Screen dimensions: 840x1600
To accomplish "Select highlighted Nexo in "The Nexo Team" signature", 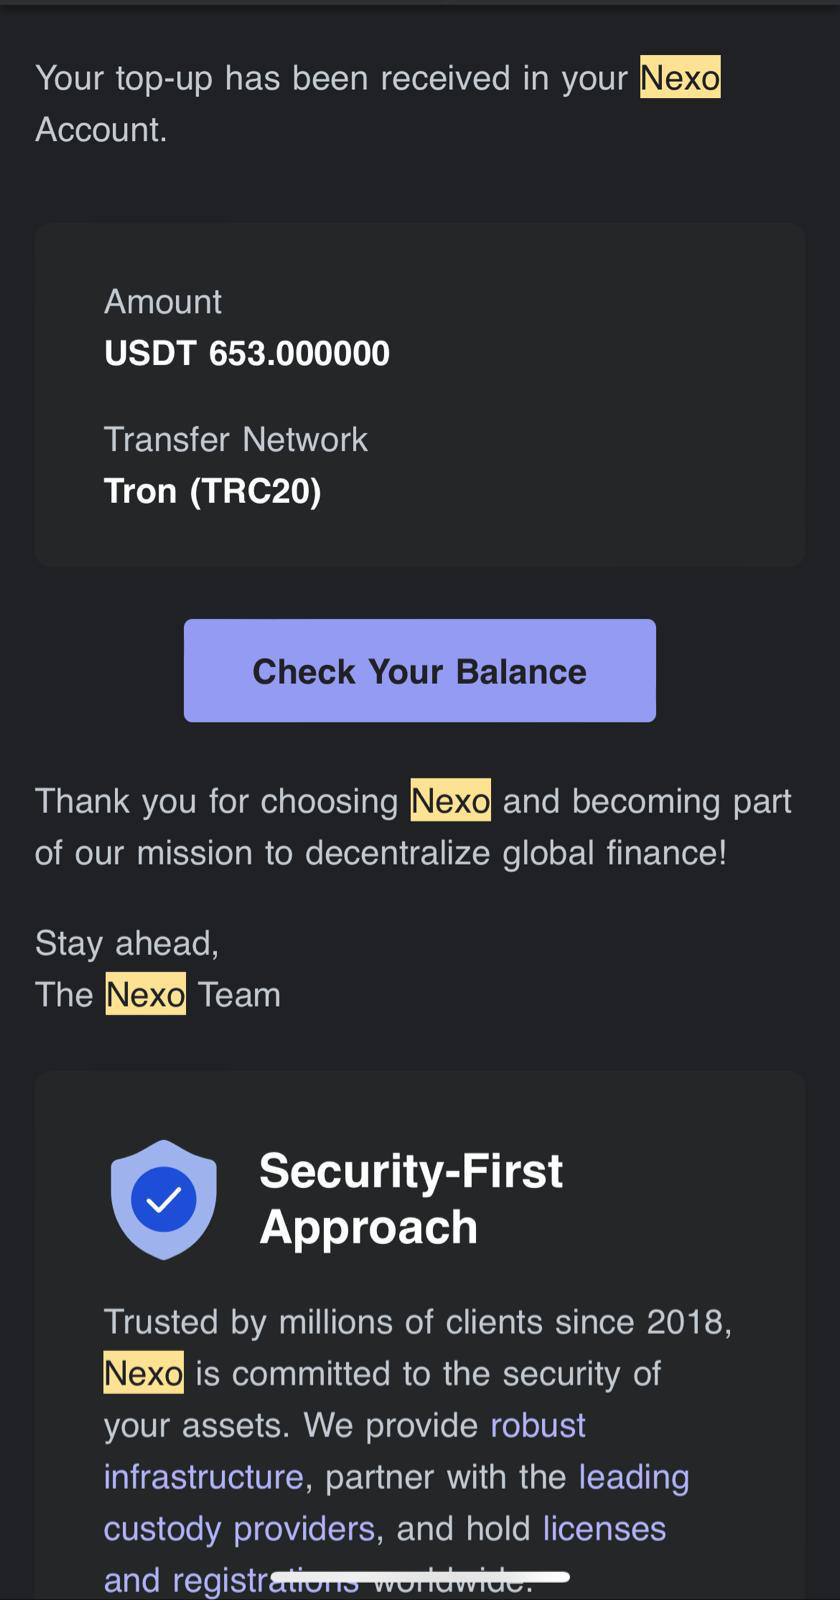I will [x=145, y=995].
